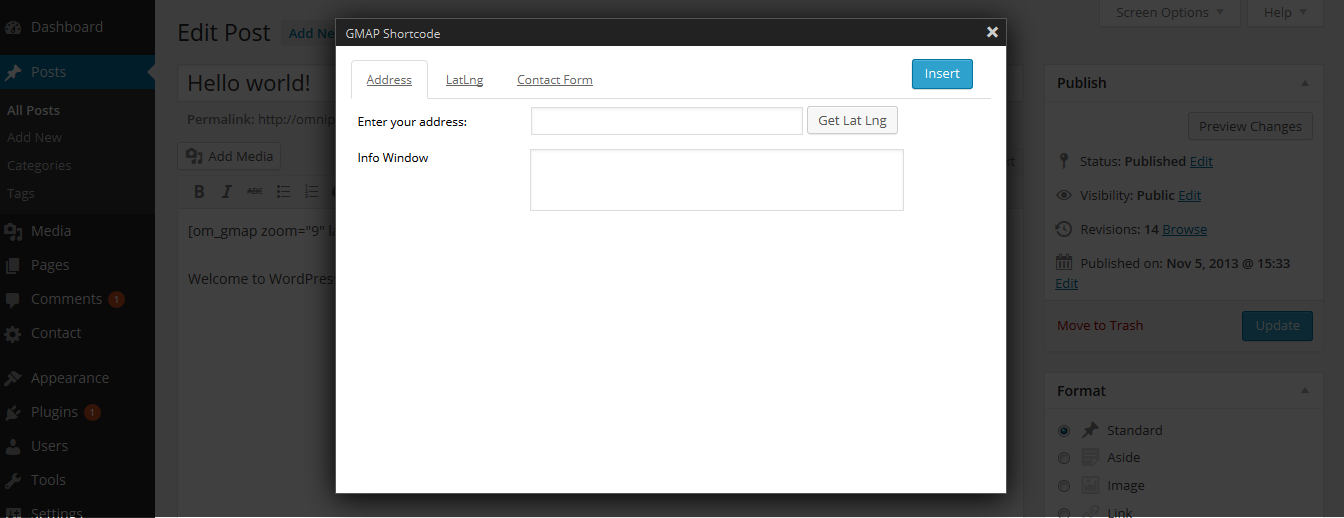Open Appearance via its brush icon
This screenshot has height=518, width=1344.
pos(14,379)
